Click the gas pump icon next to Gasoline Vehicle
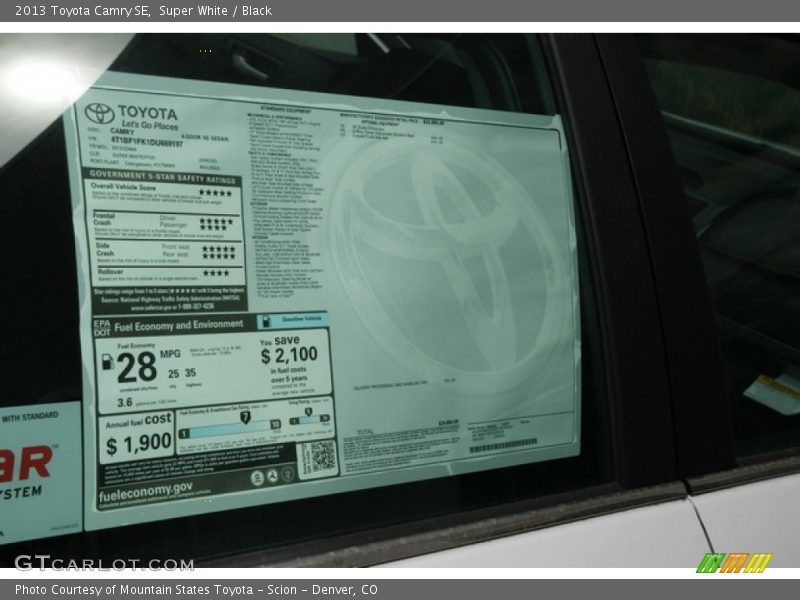 (x=266, y=321)
